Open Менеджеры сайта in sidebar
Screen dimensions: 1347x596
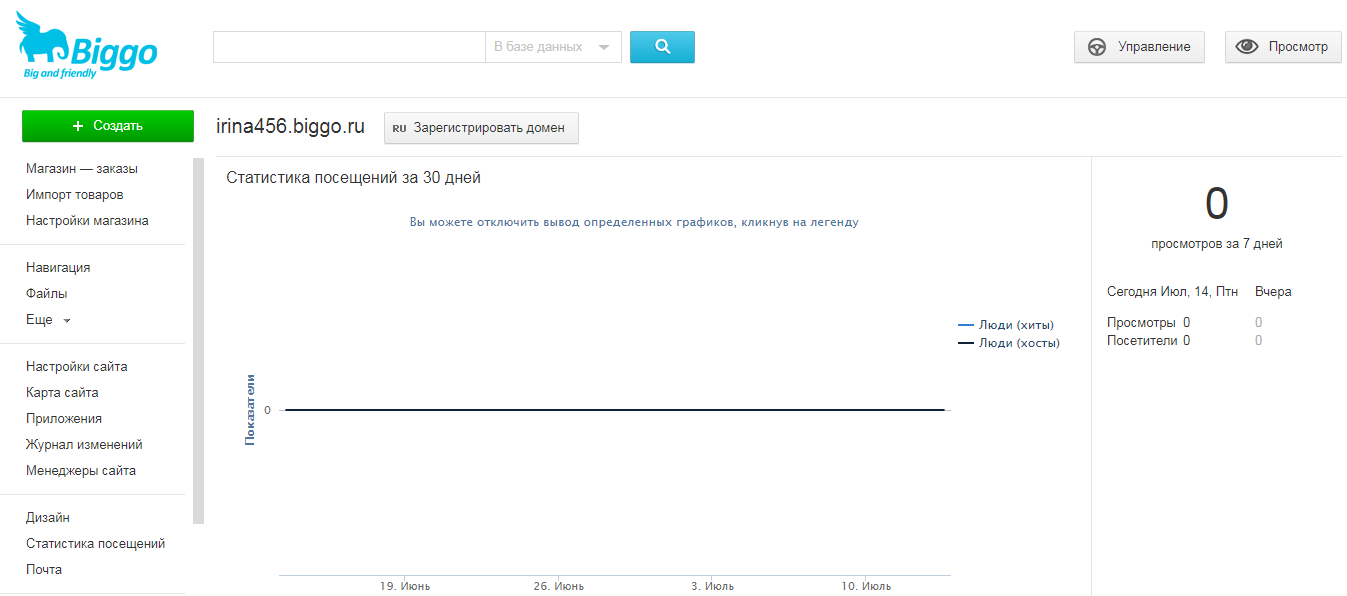(x=81, y=471)
